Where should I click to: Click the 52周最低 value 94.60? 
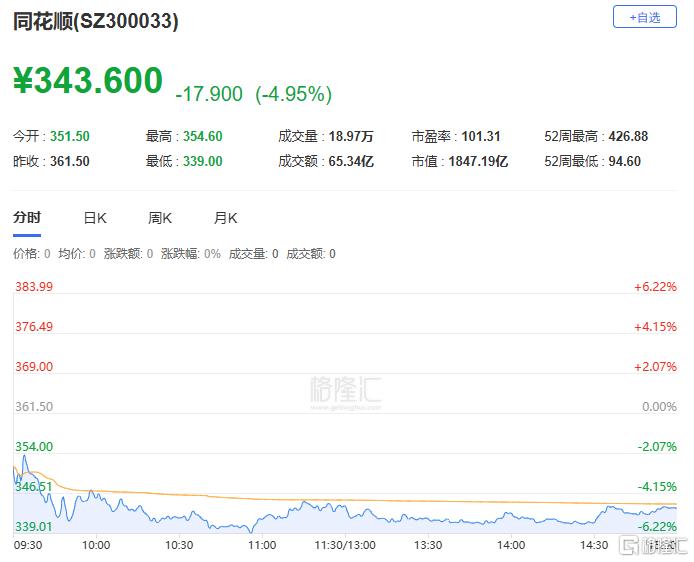click(x=625, y=161)
